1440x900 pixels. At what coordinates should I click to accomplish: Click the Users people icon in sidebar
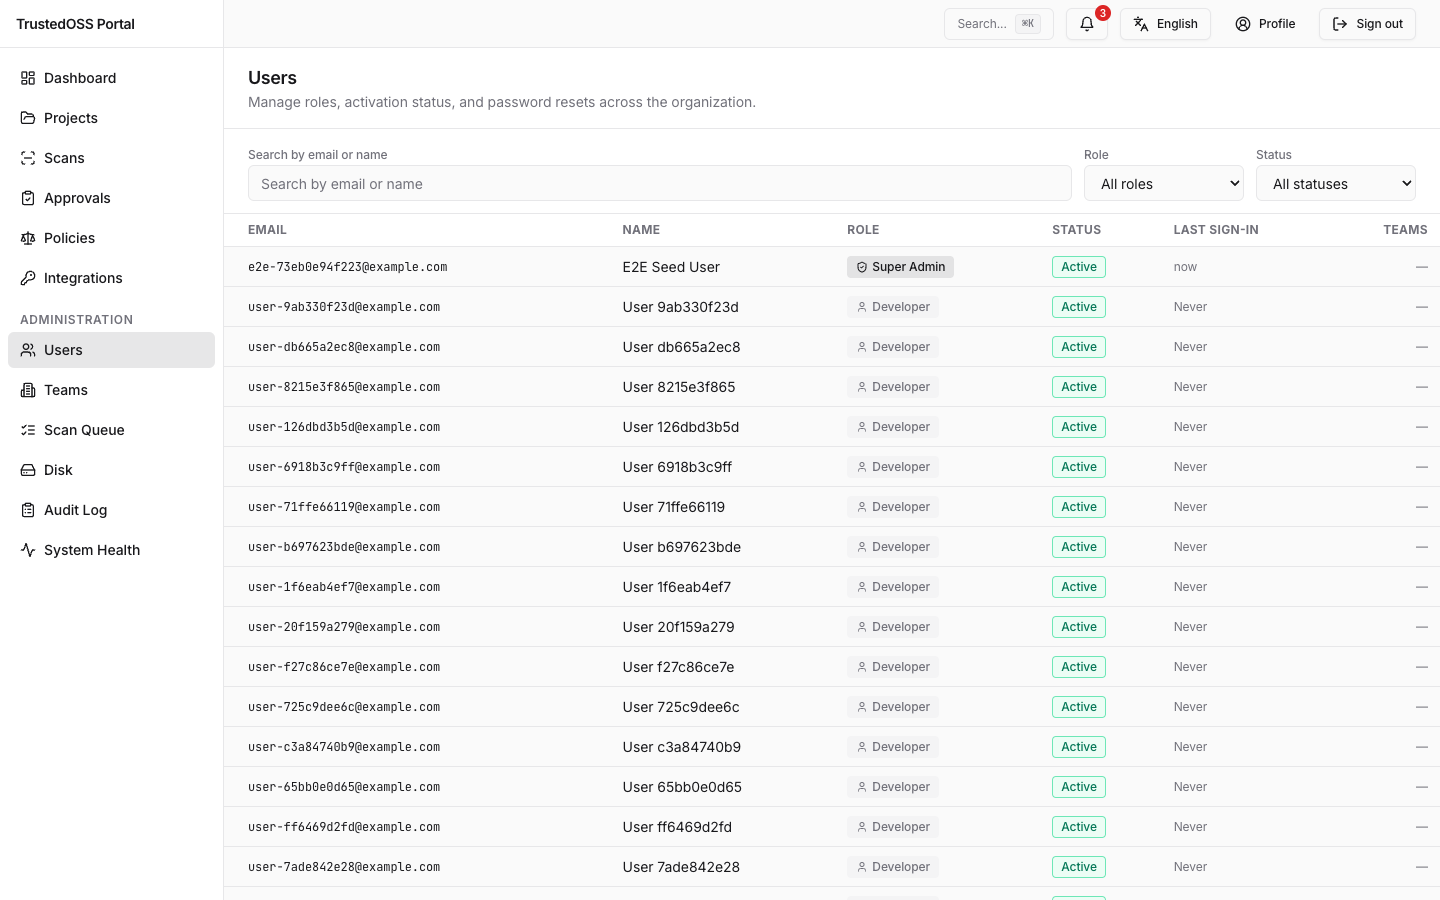tap(28, 350)
